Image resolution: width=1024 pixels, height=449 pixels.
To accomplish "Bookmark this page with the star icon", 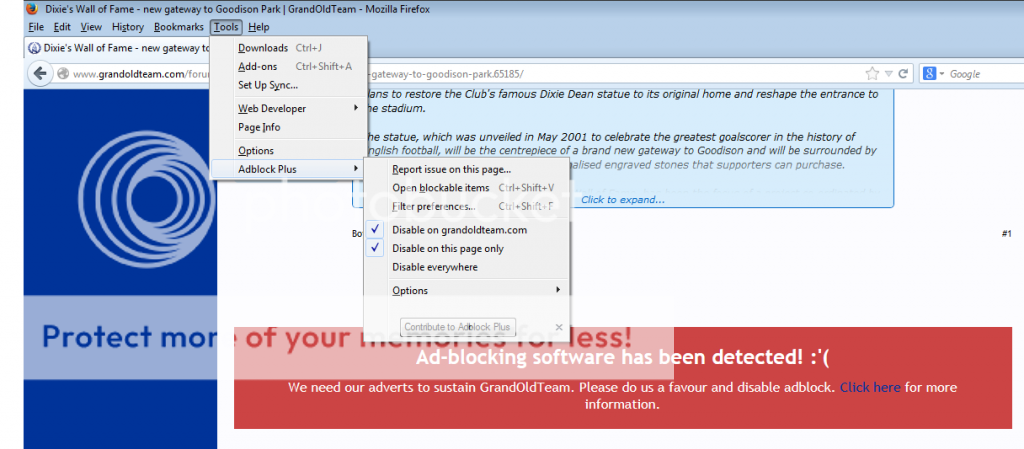I will (872, 74).
